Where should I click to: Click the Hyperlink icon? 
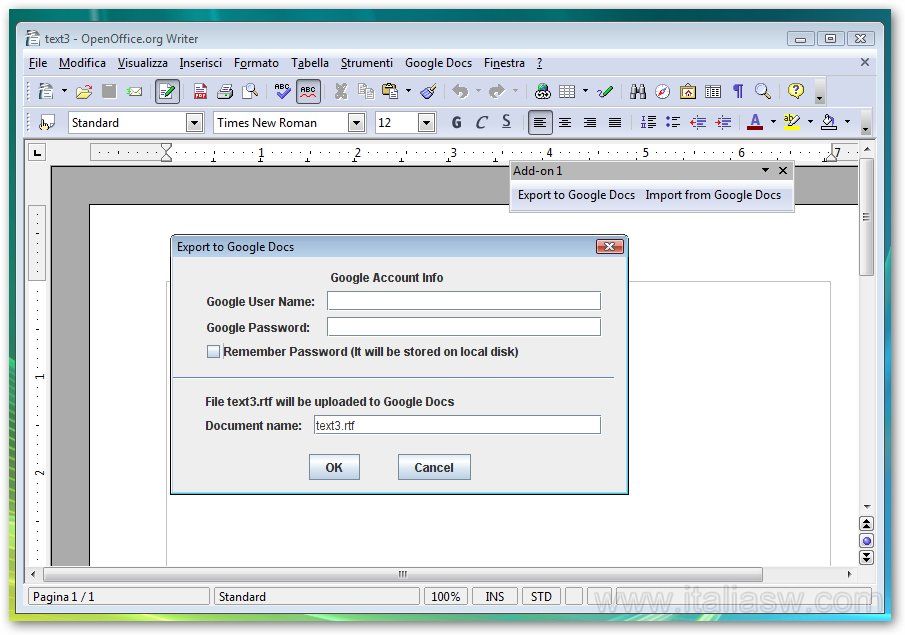pos(542,91)
